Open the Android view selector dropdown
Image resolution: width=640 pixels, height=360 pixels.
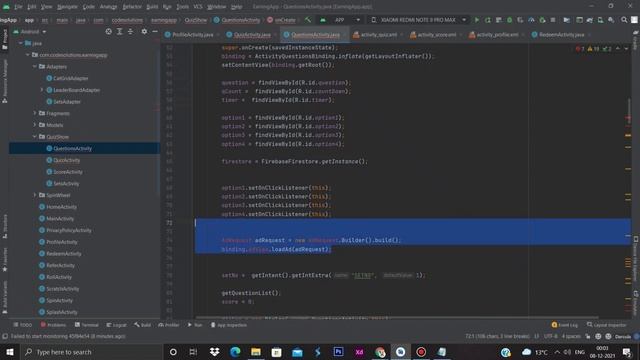pyautogui.click(x=30, y=31)
